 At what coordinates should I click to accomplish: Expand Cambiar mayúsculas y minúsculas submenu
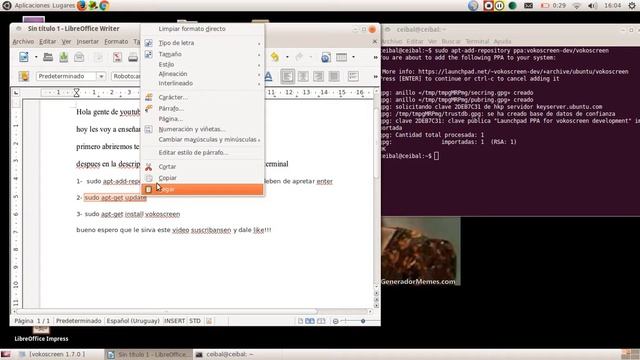(x=203, y=140)
